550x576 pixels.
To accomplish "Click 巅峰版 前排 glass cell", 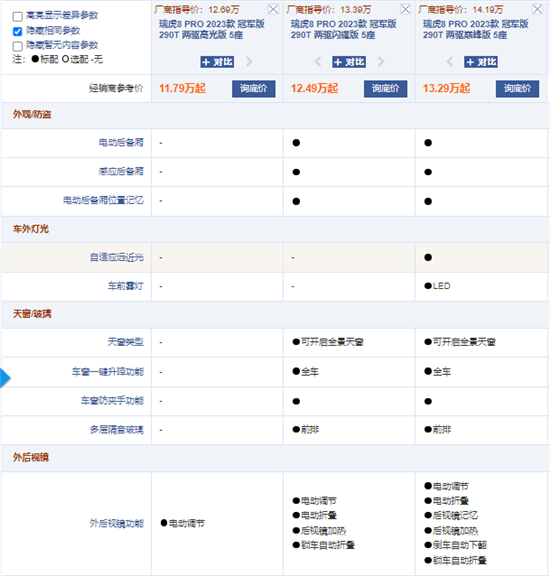I will click(x=438, y=429).
